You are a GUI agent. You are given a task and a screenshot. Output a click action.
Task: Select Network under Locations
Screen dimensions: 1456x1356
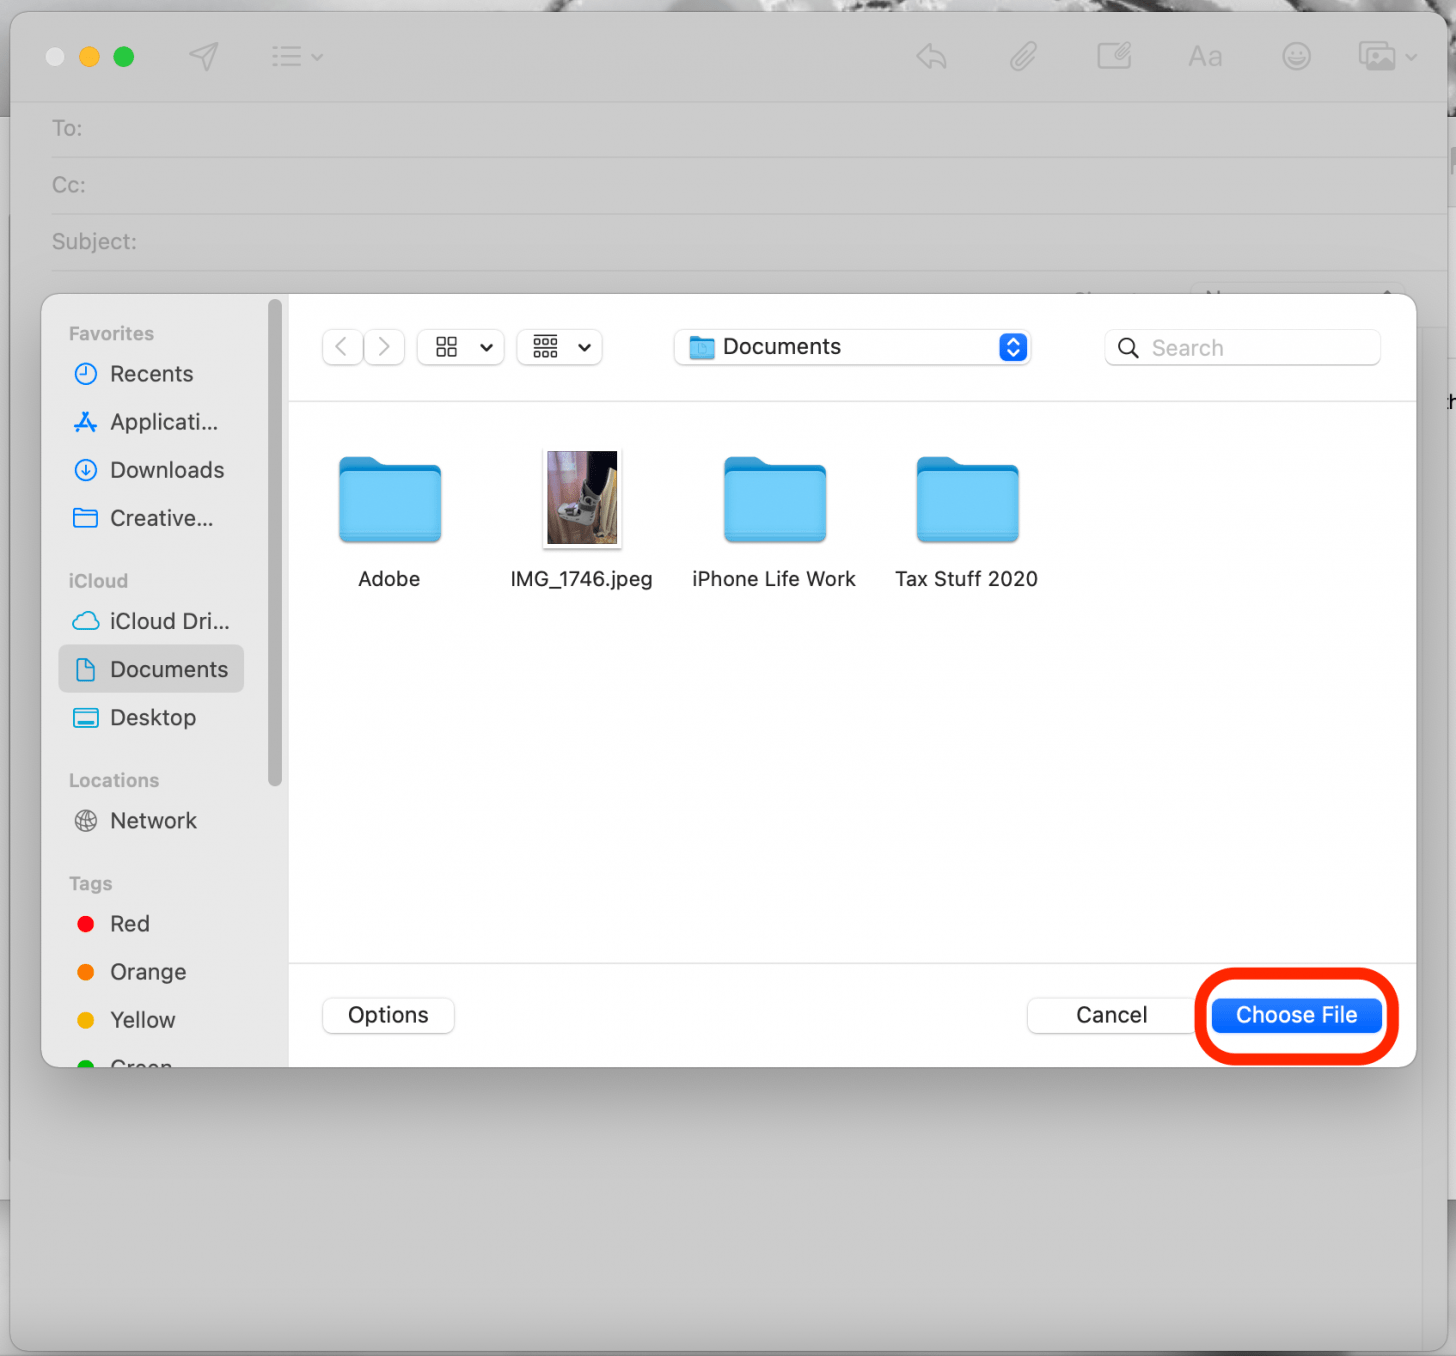152,820
